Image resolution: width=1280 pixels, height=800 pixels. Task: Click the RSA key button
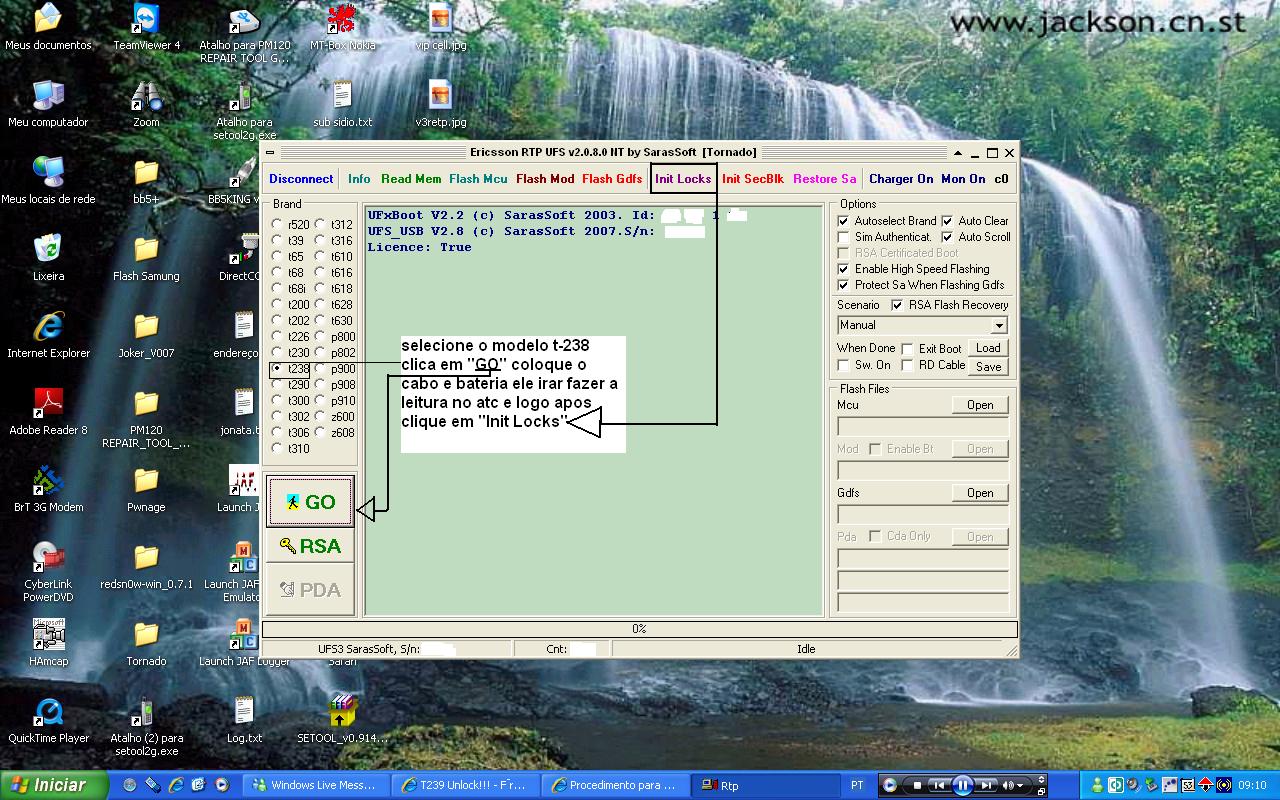(x=310, y=546)
